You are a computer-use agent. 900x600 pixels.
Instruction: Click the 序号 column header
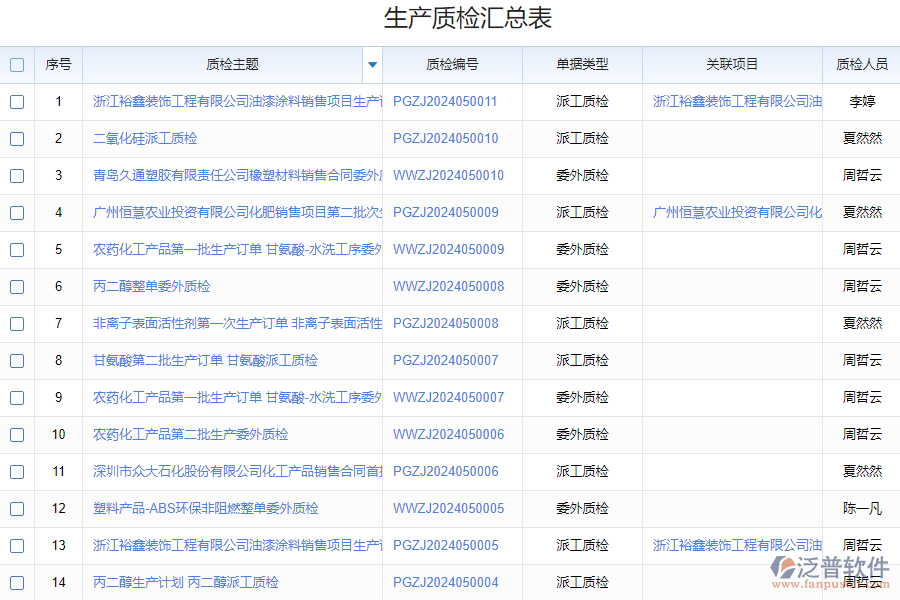(58, 65)
